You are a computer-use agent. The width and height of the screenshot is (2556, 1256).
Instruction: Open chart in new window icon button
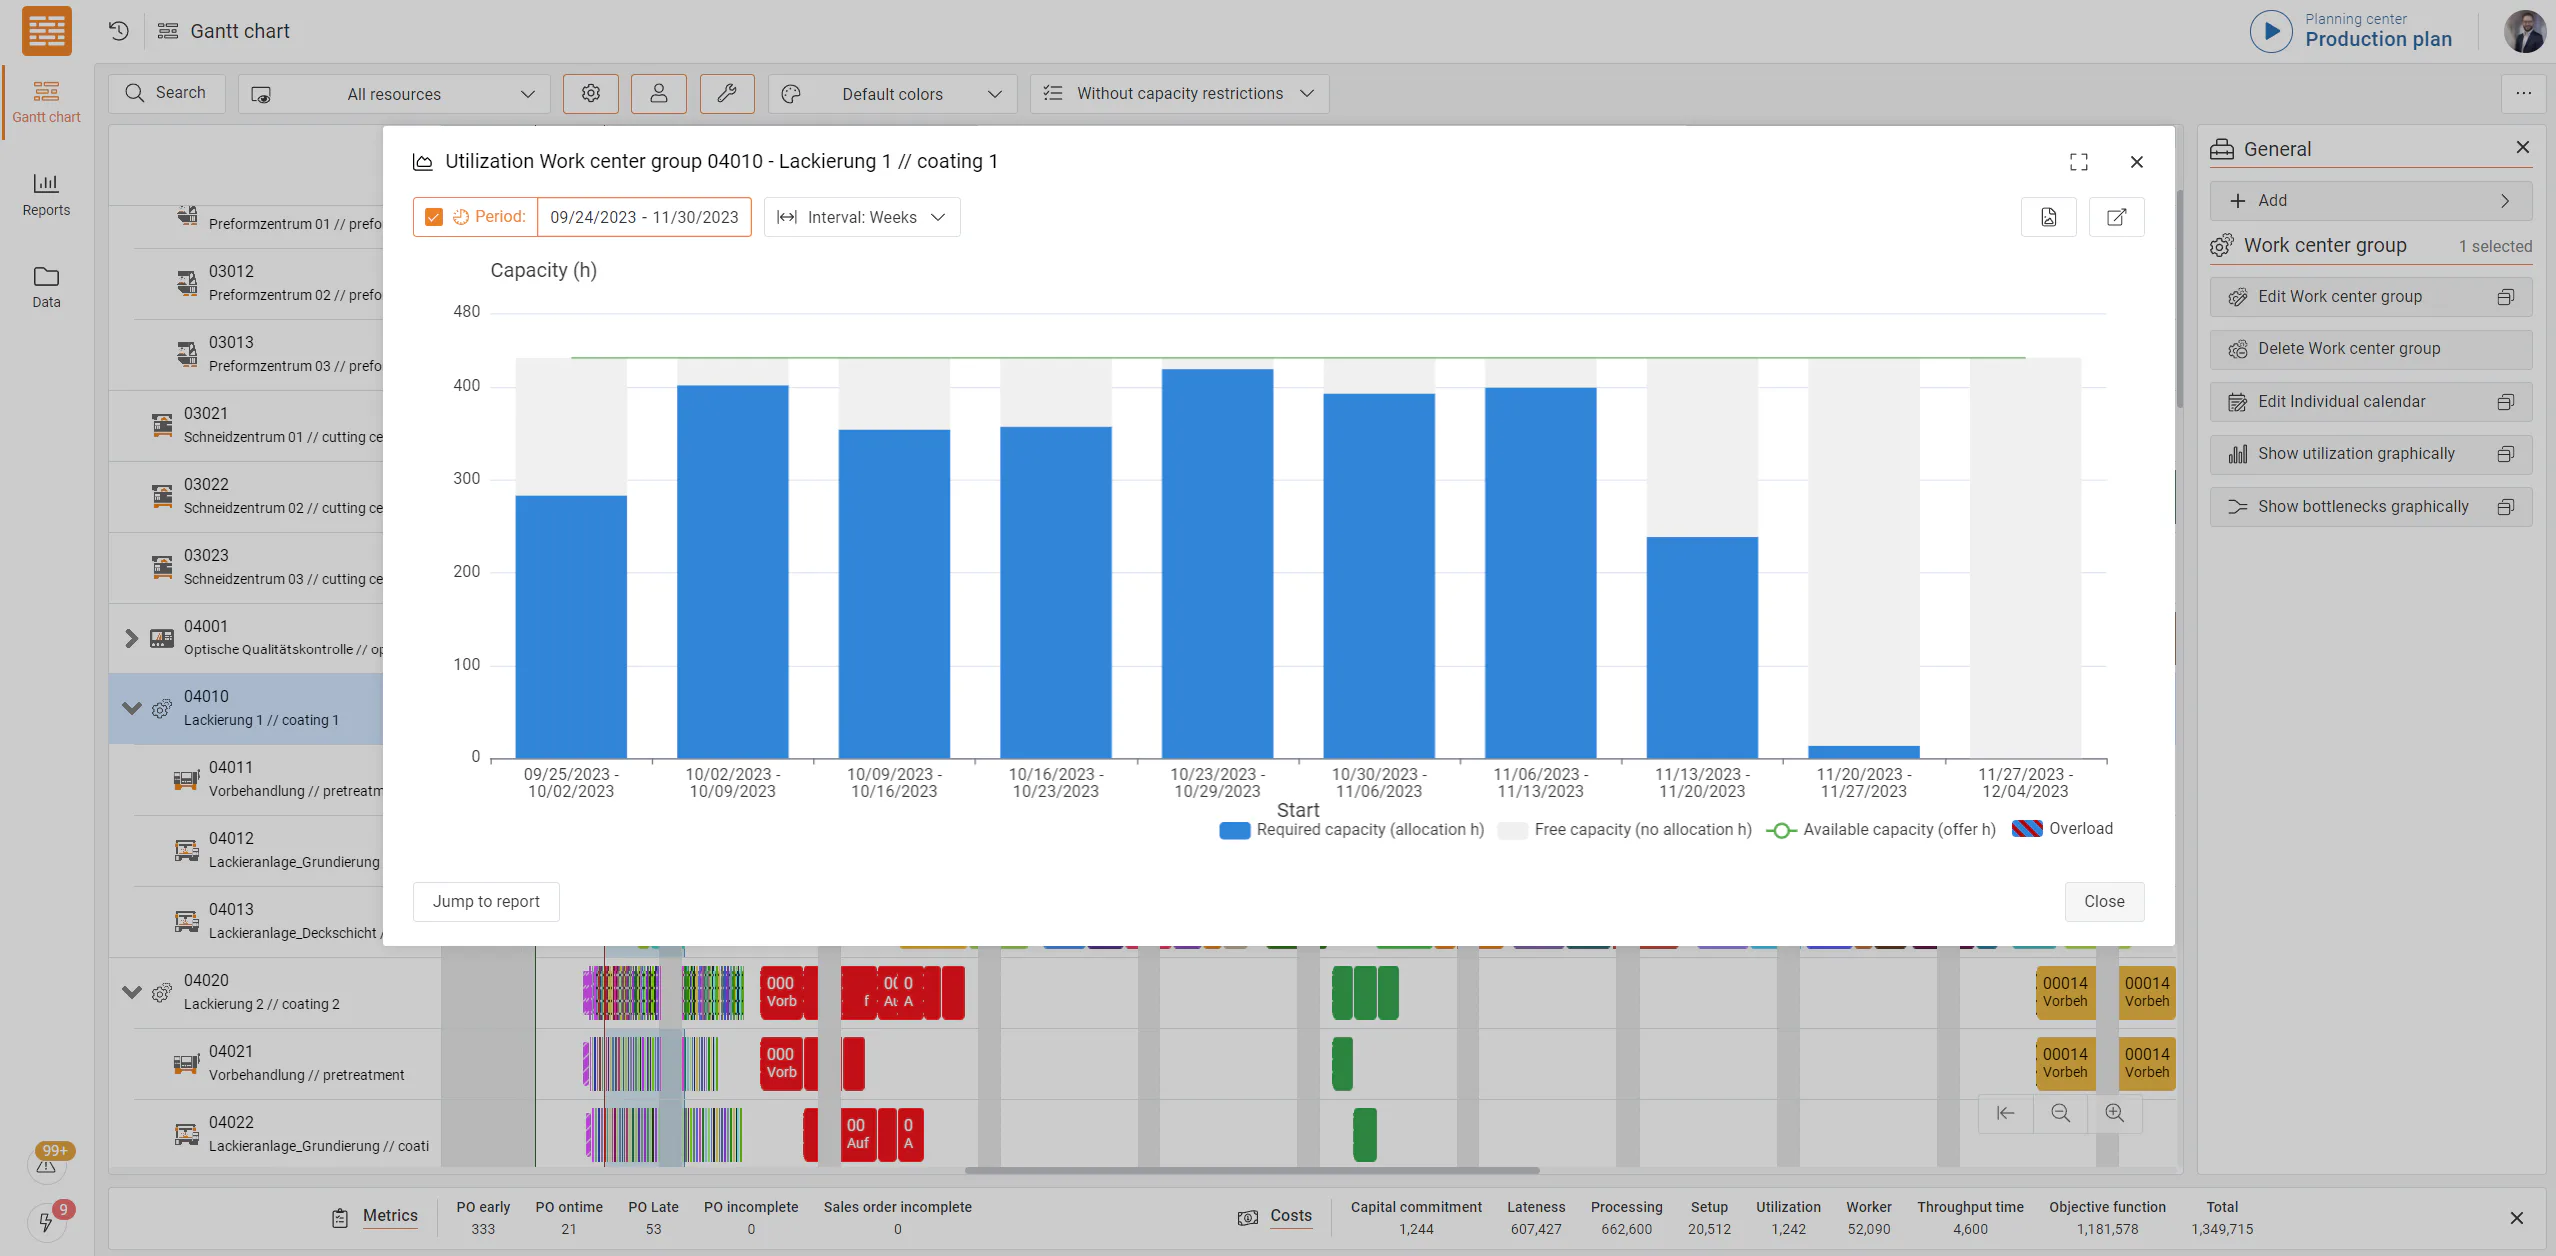point(2116,217)
